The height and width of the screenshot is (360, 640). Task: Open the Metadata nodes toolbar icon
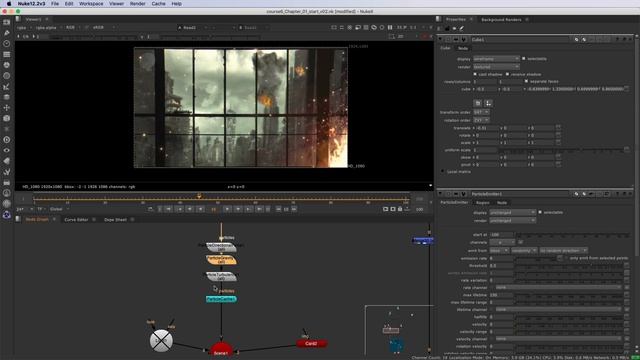click(7, 161)
